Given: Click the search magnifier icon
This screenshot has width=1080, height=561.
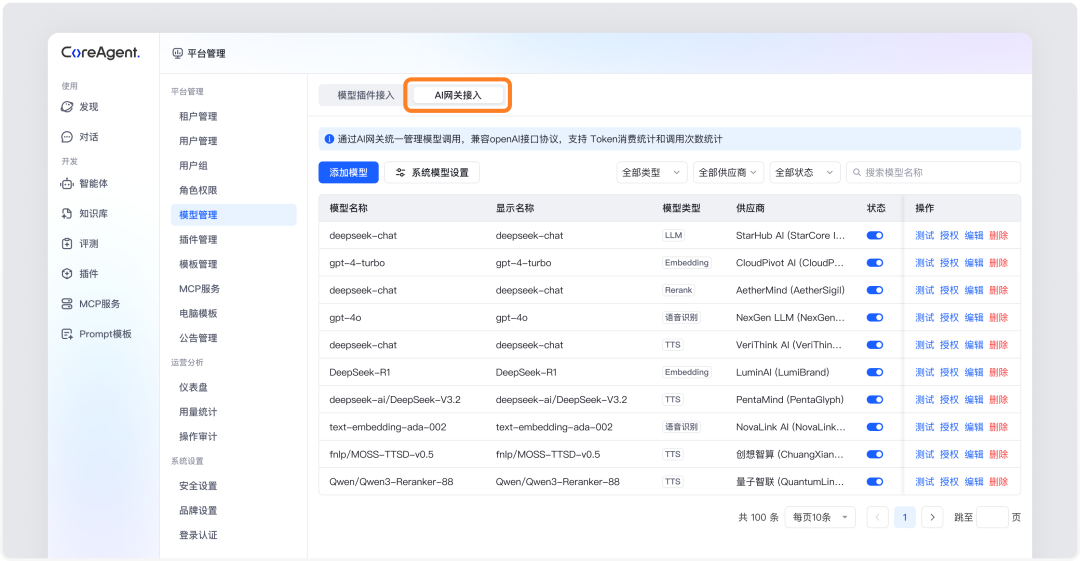Looking at the screenshot, I should (x=857, y=172).
